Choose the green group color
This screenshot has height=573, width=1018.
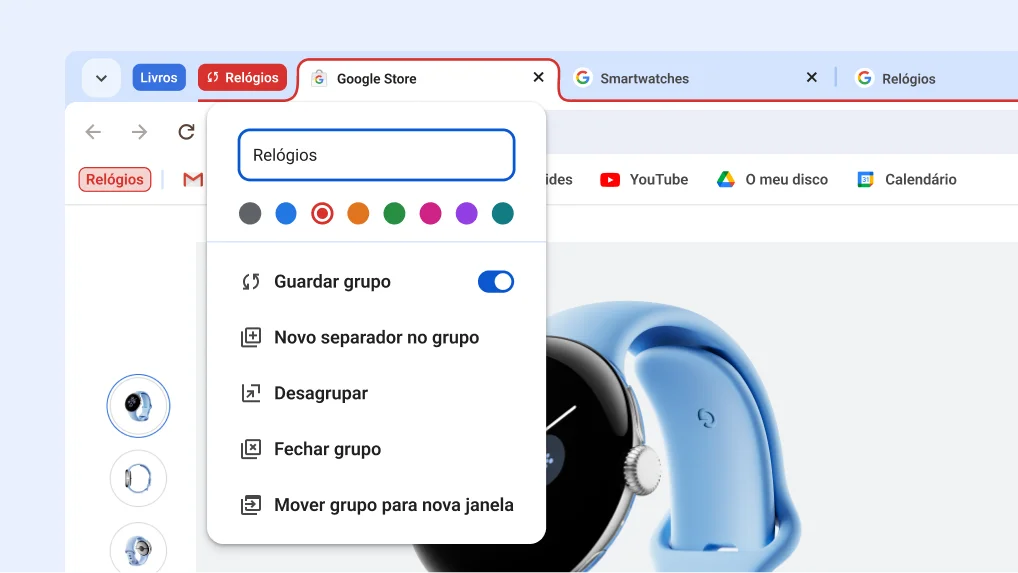[394, 213]
